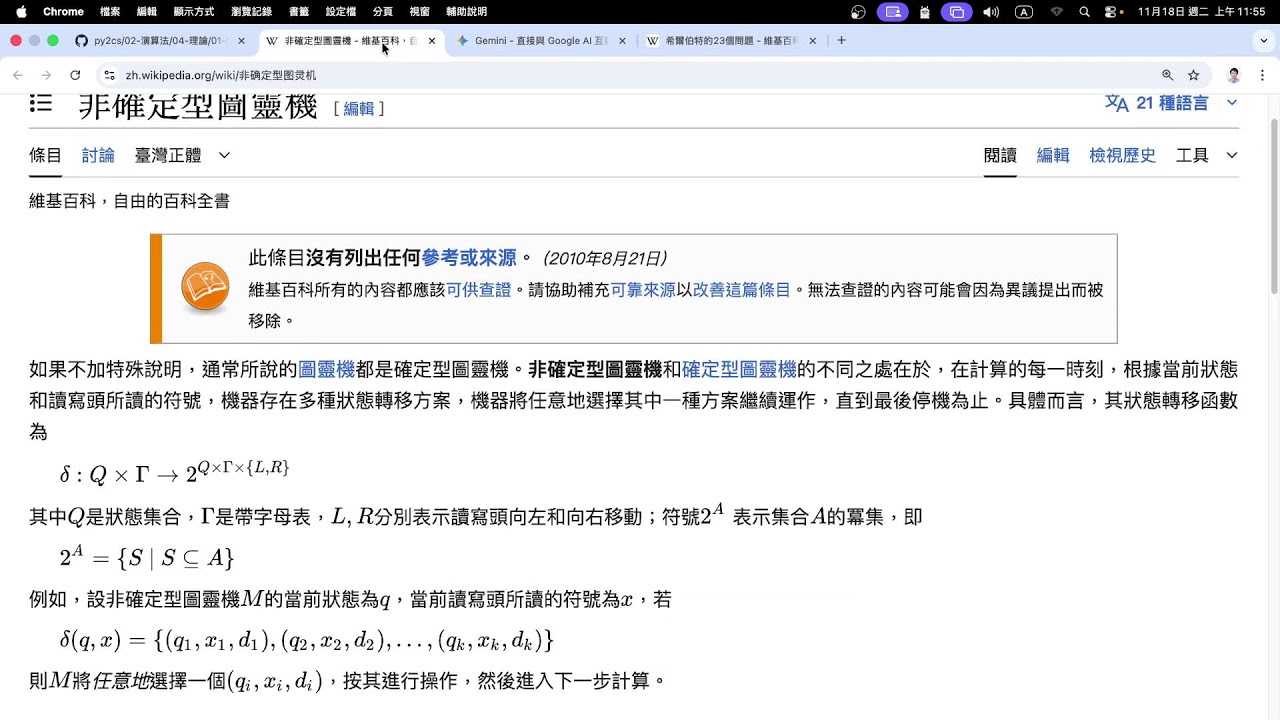Go back to the previous page
Screen dimensions: 1280x720
tap(18, 75)
